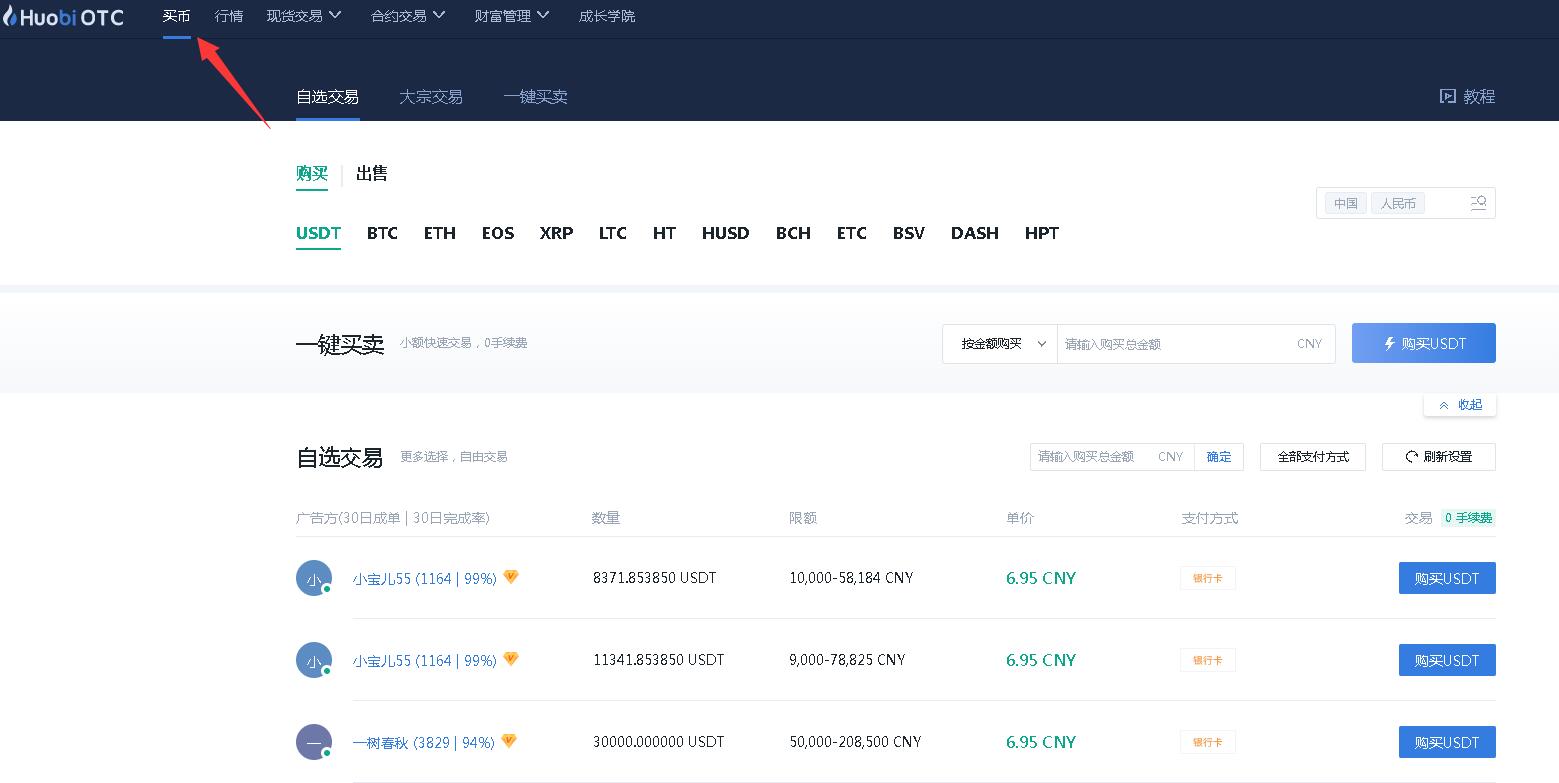The image size is (1559, 783).
Task: Expand the 现货交易 menu
Action: point(304,16)
